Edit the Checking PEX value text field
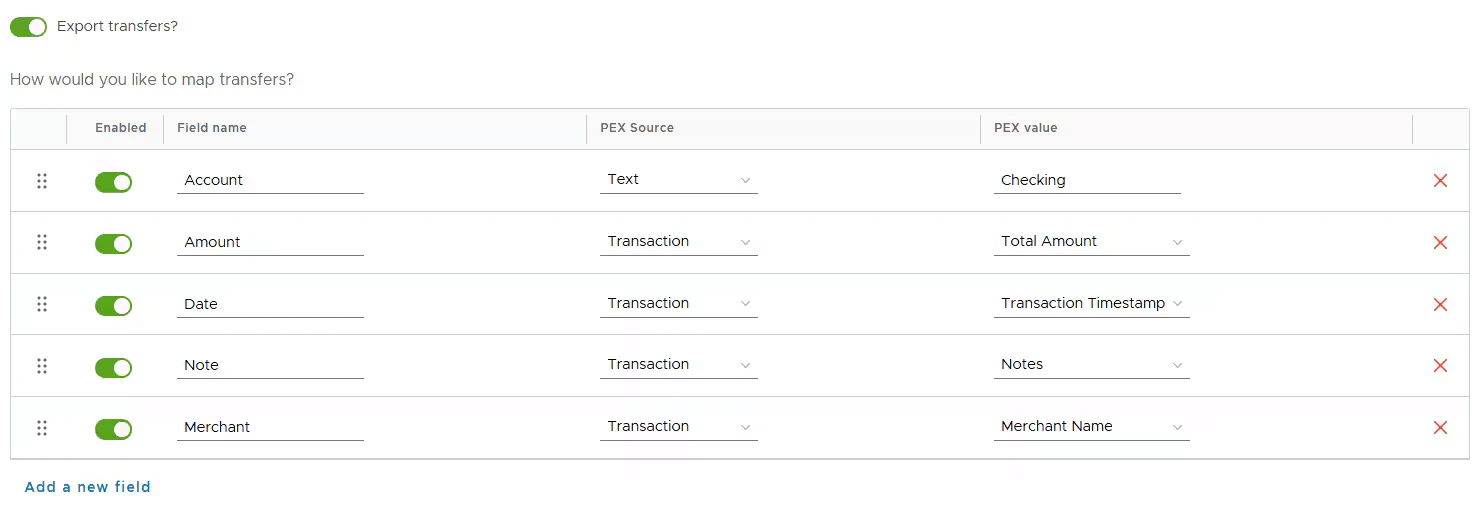Image resolution: width=1482 pixels, height=505 pixels. (1087, 181)
